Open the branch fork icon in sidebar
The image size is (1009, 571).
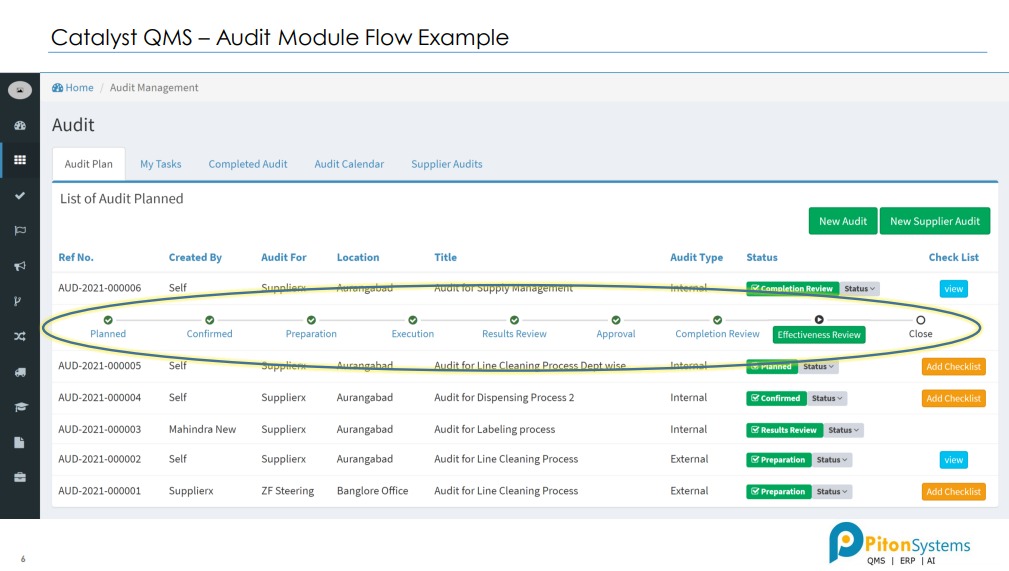[19, 301]
